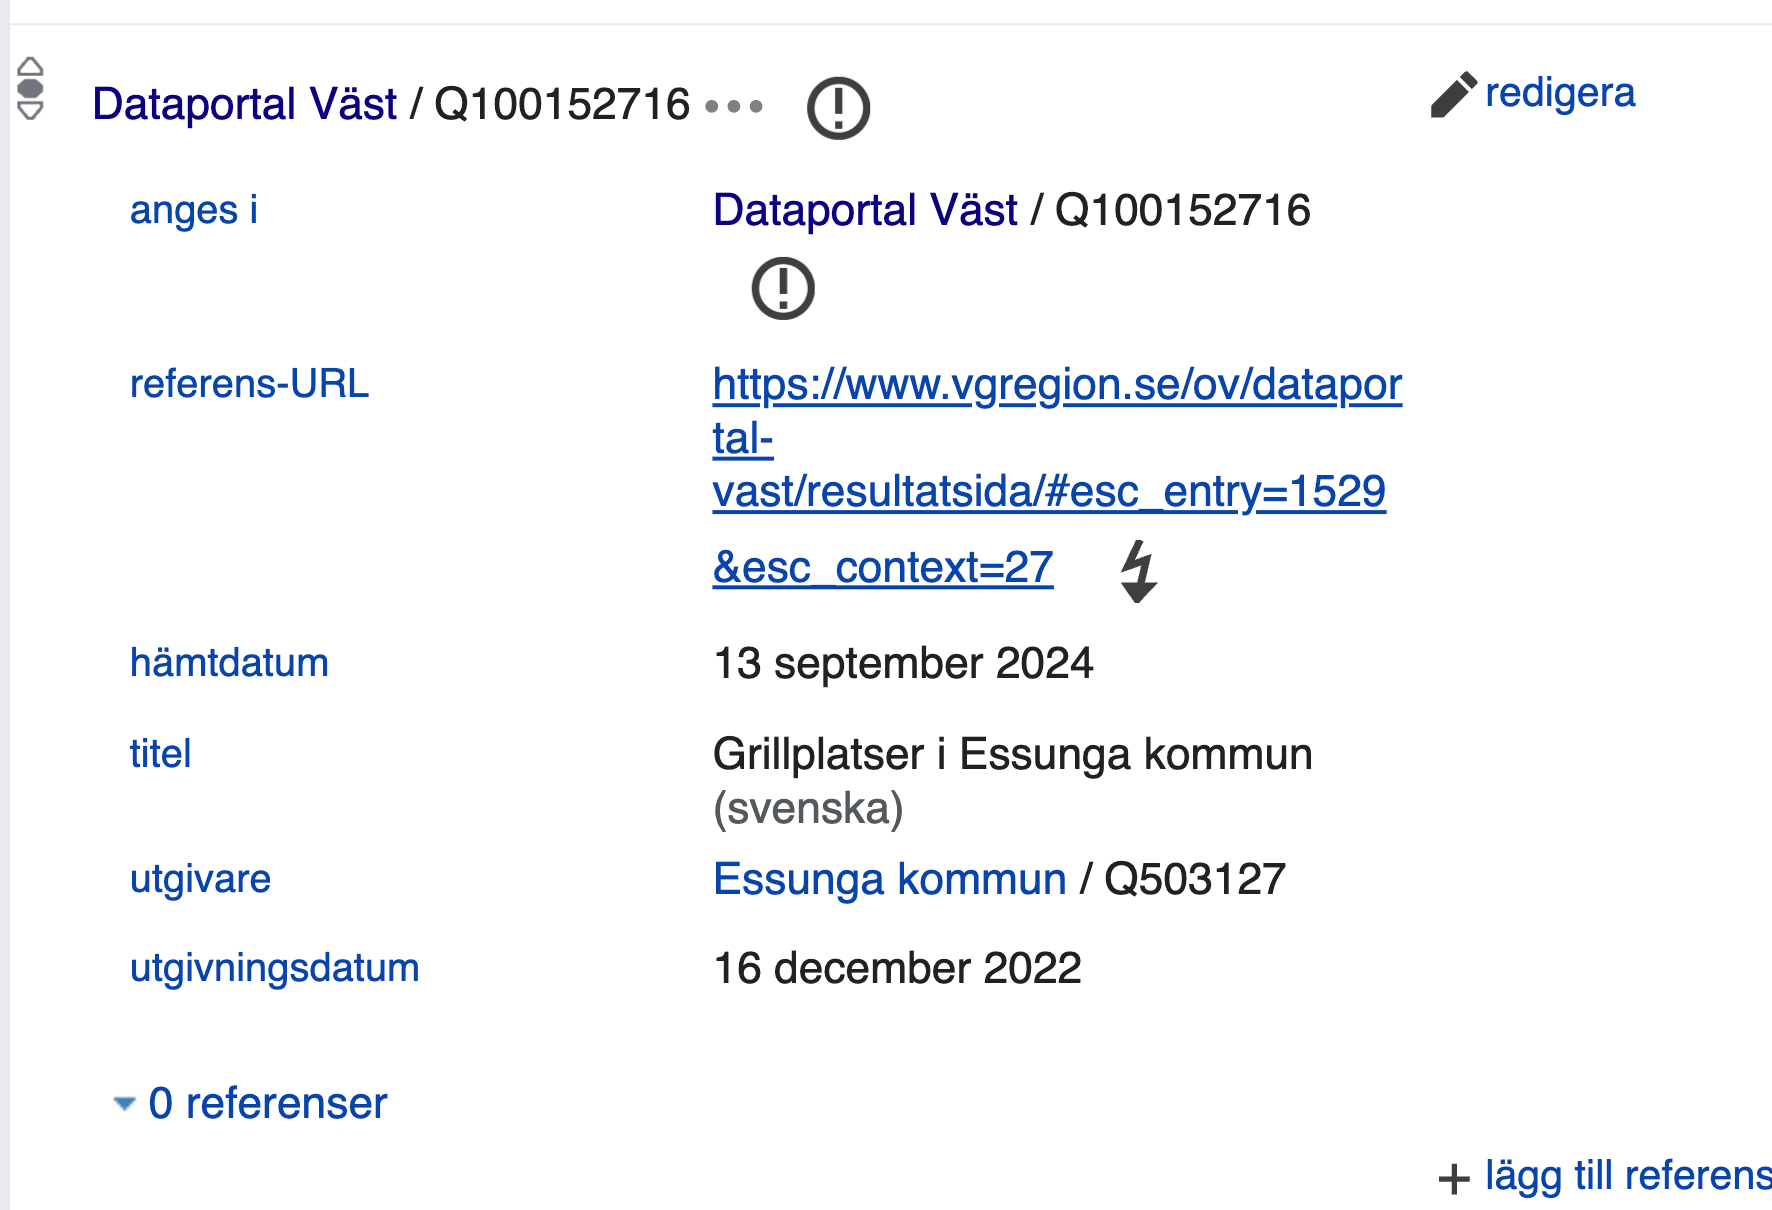Open the titel property link

[x=160, y=754]
